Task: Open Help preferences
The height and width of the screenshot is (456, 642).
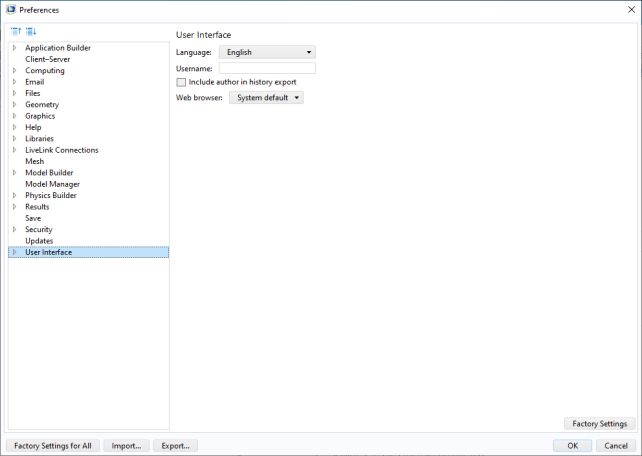Action: pos(33,127)
